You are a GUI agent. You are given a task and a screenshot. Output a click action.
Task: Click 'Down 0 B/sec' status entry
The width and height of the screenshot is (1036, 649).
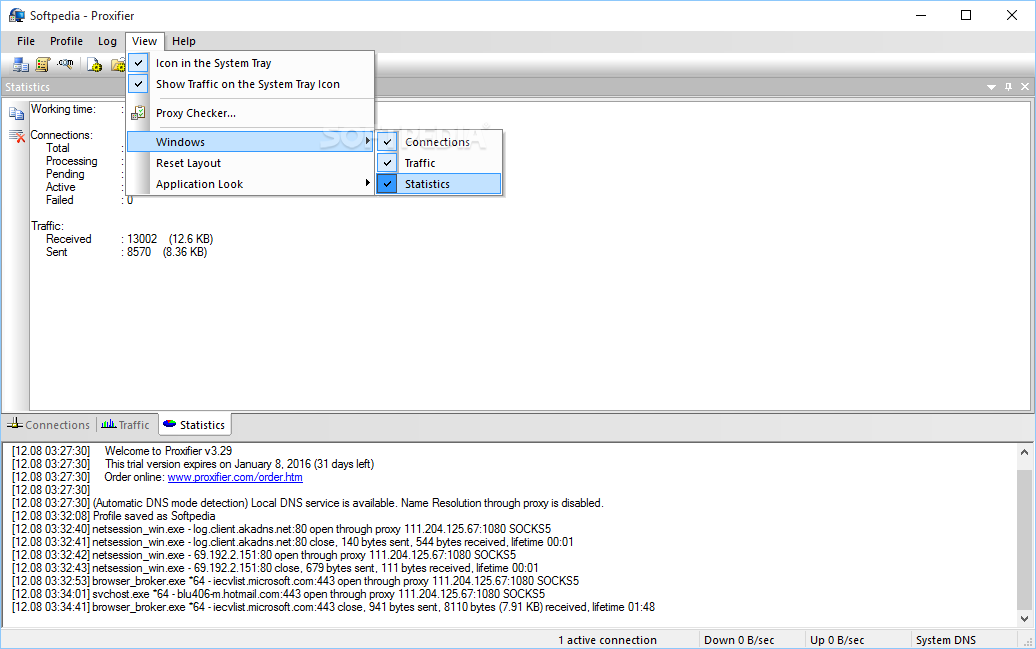point(739,640)
